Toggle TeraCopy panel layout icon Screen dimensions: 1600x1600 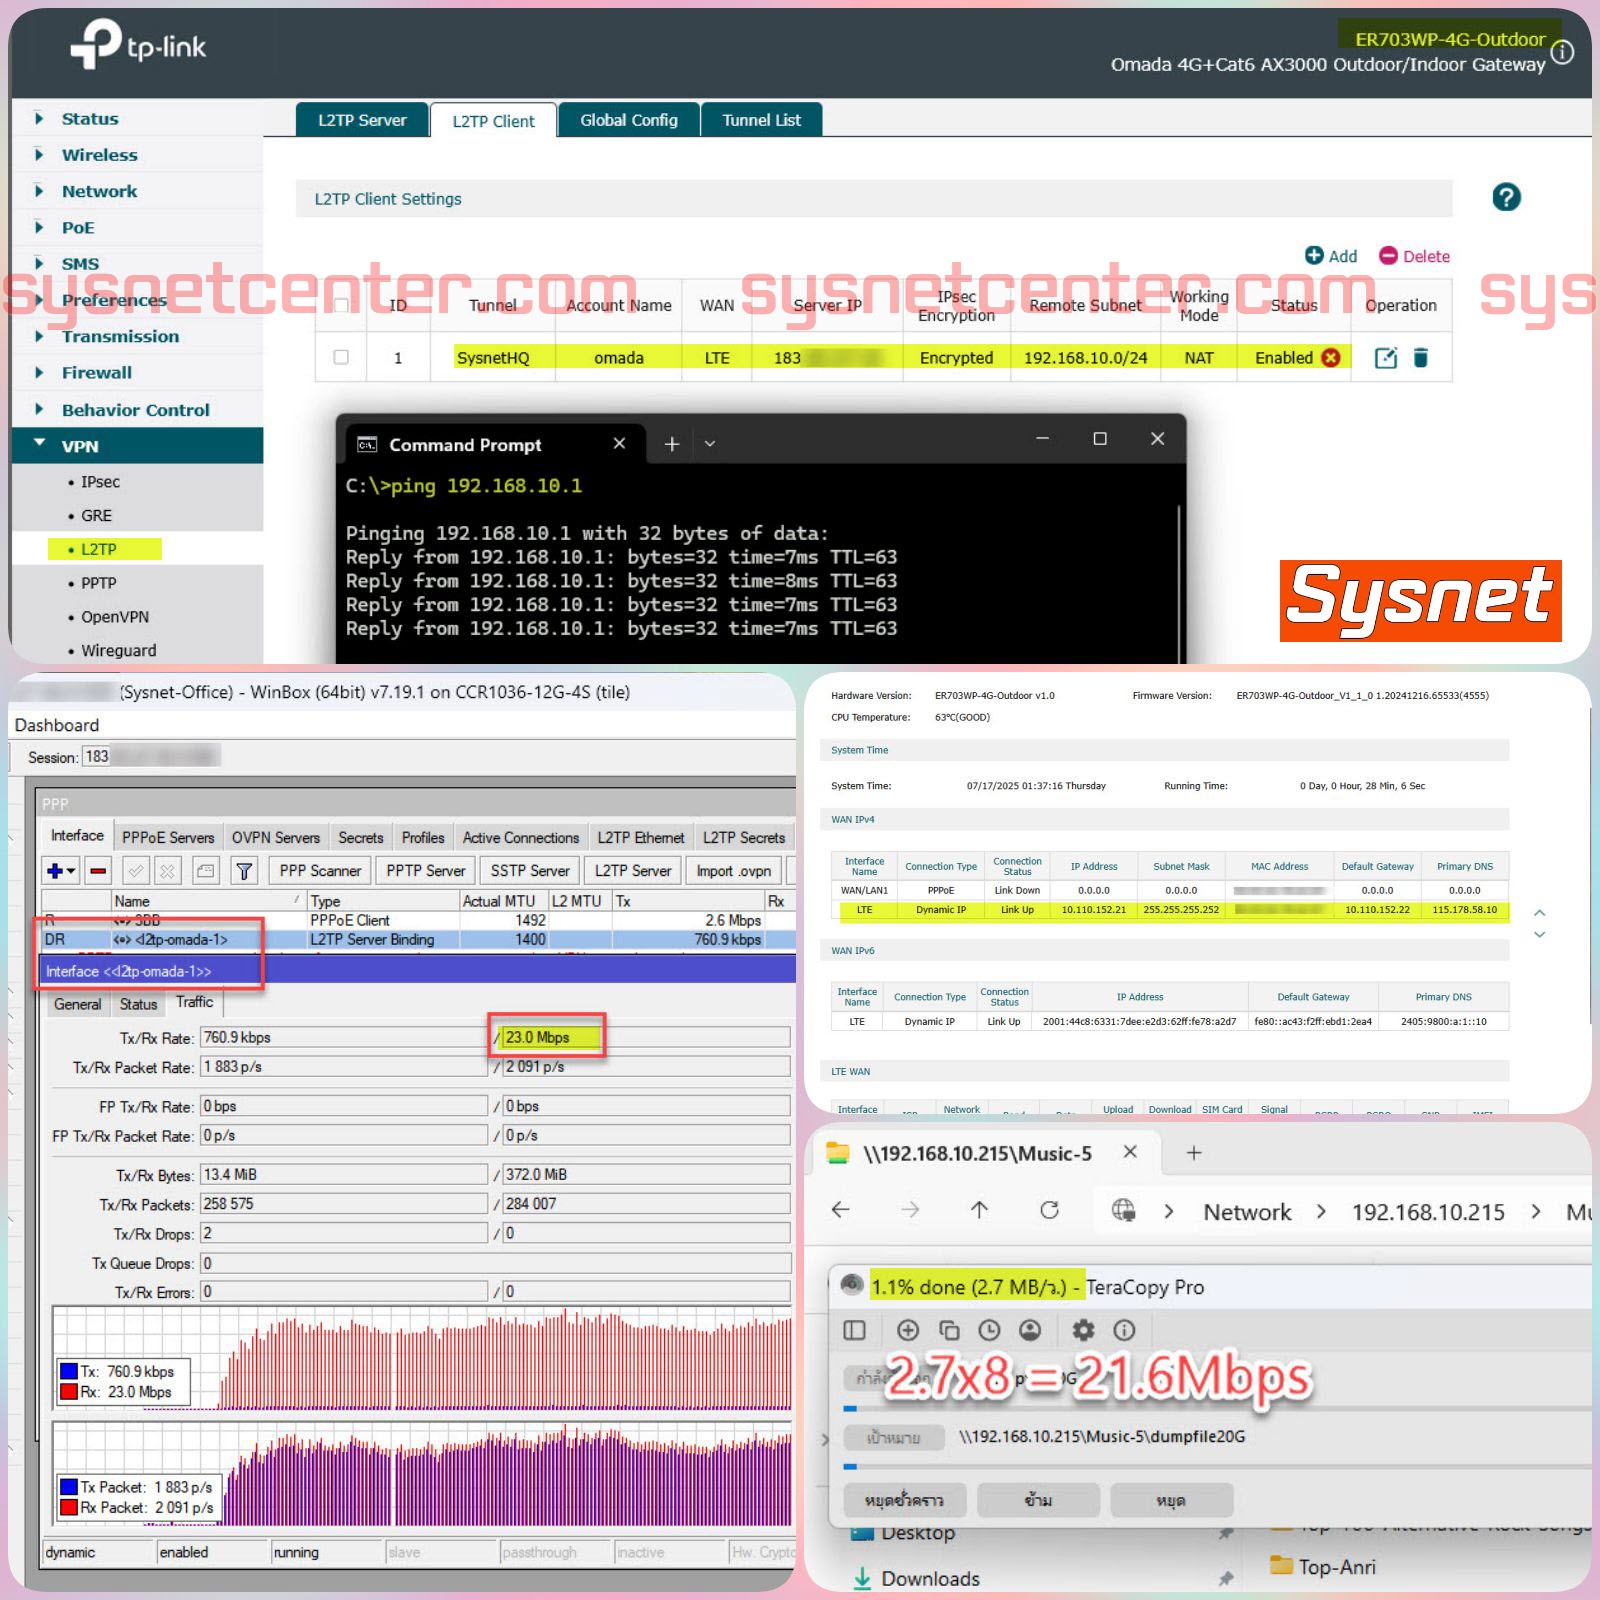pos(854,1330)
